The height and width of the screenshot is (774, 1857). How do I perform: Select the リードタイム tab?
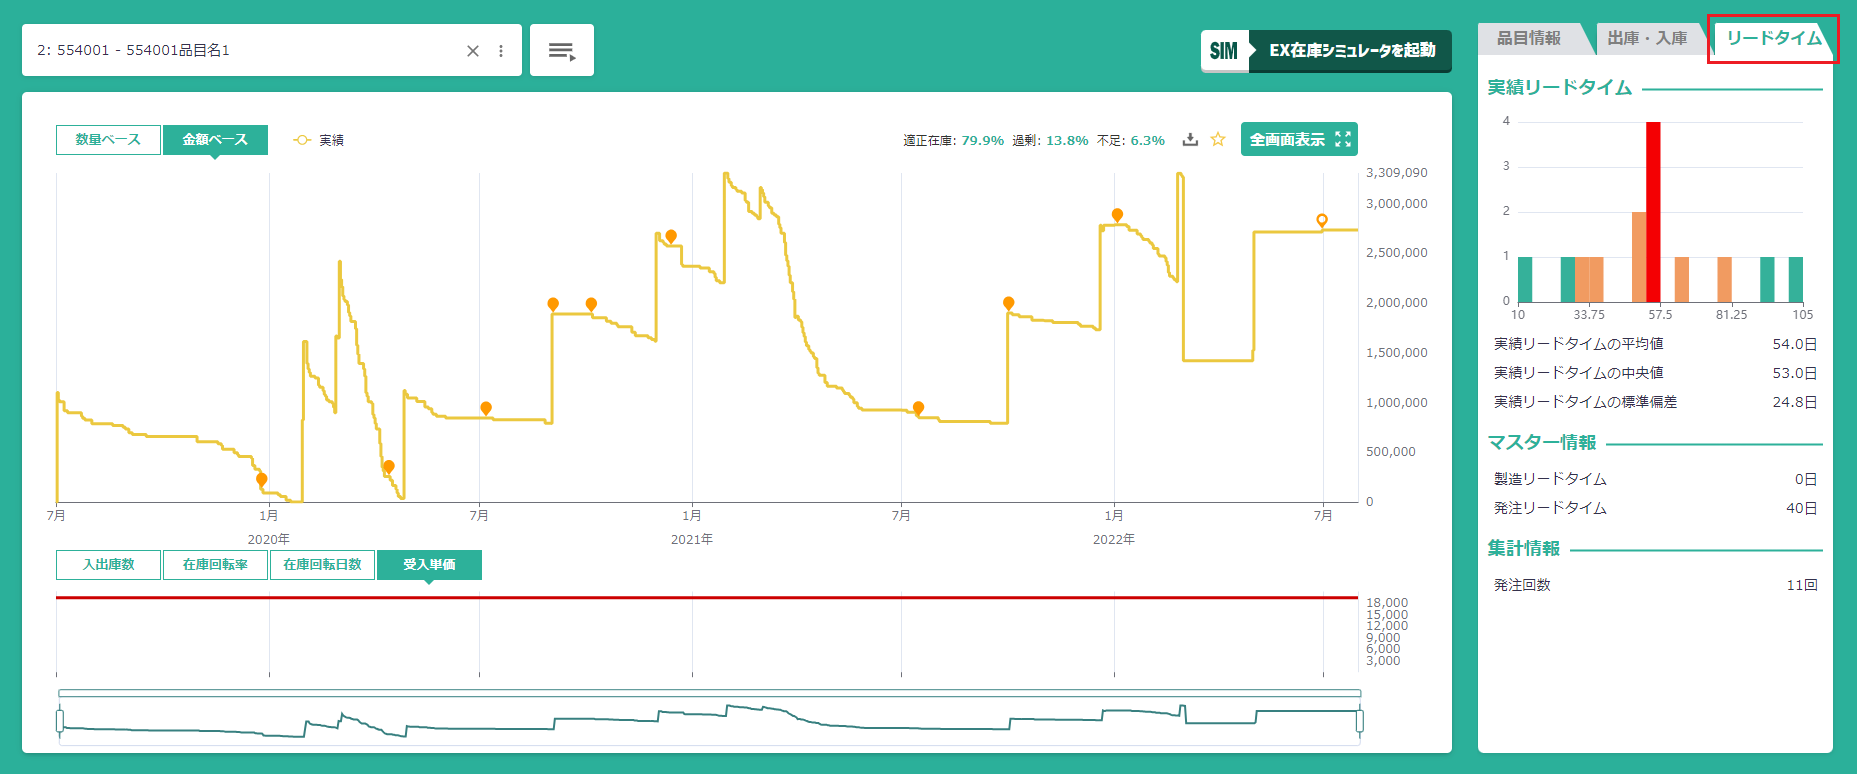click(x=1773, y=39)
